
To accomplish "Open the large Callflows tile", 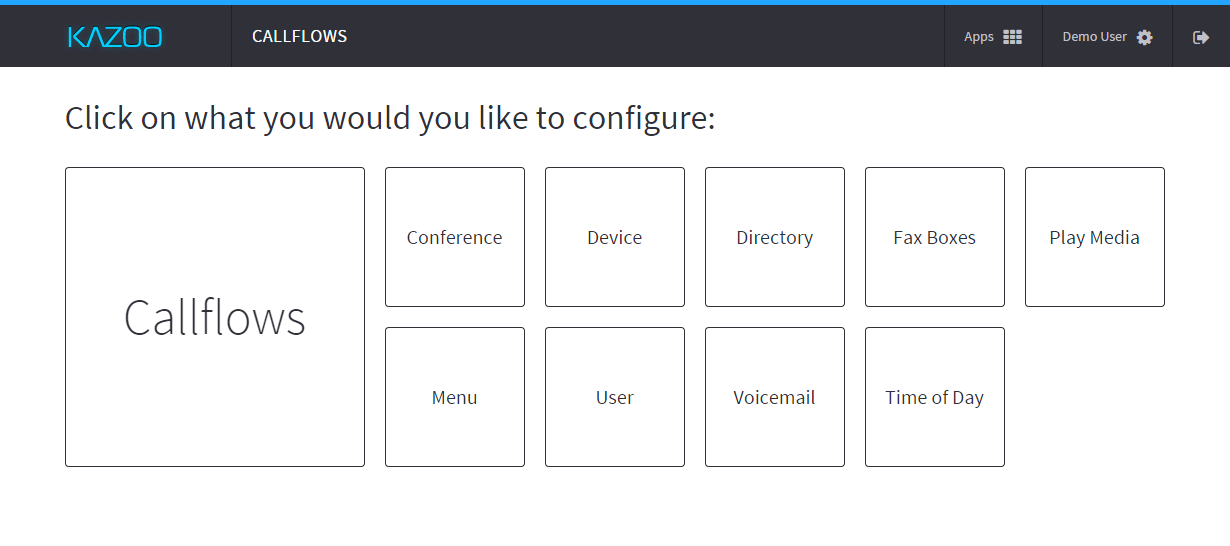I will tap(215, 317).
